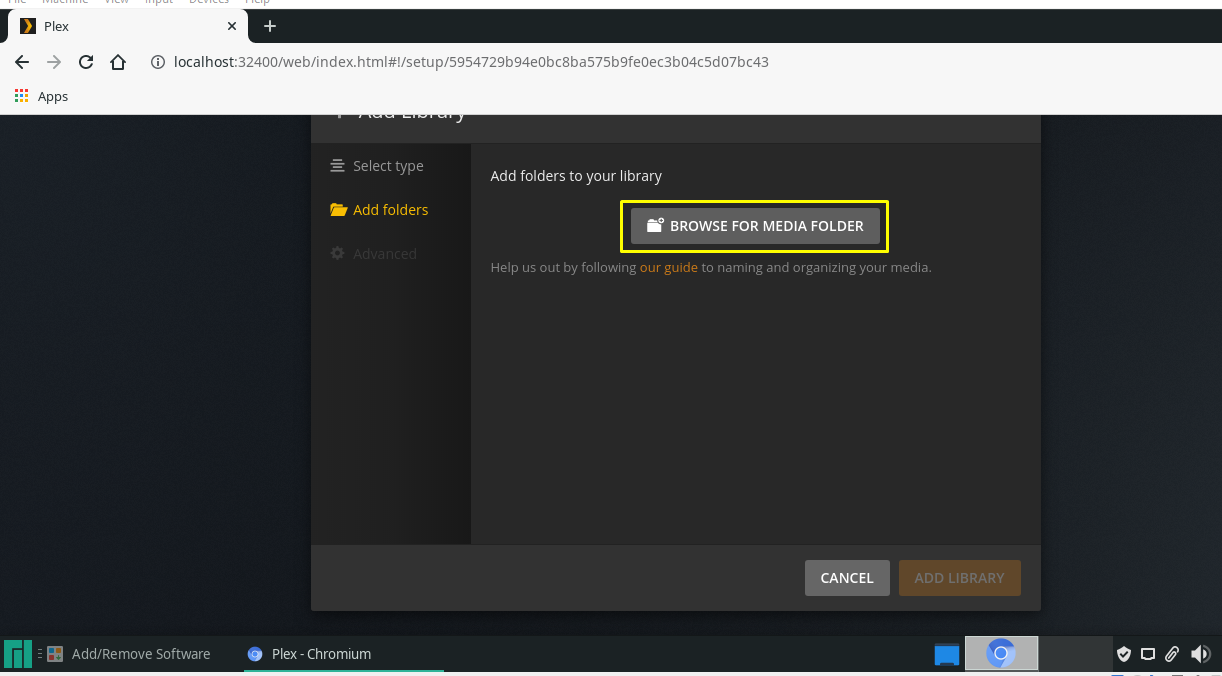Open a new browser tab

(x=269, y=26)
